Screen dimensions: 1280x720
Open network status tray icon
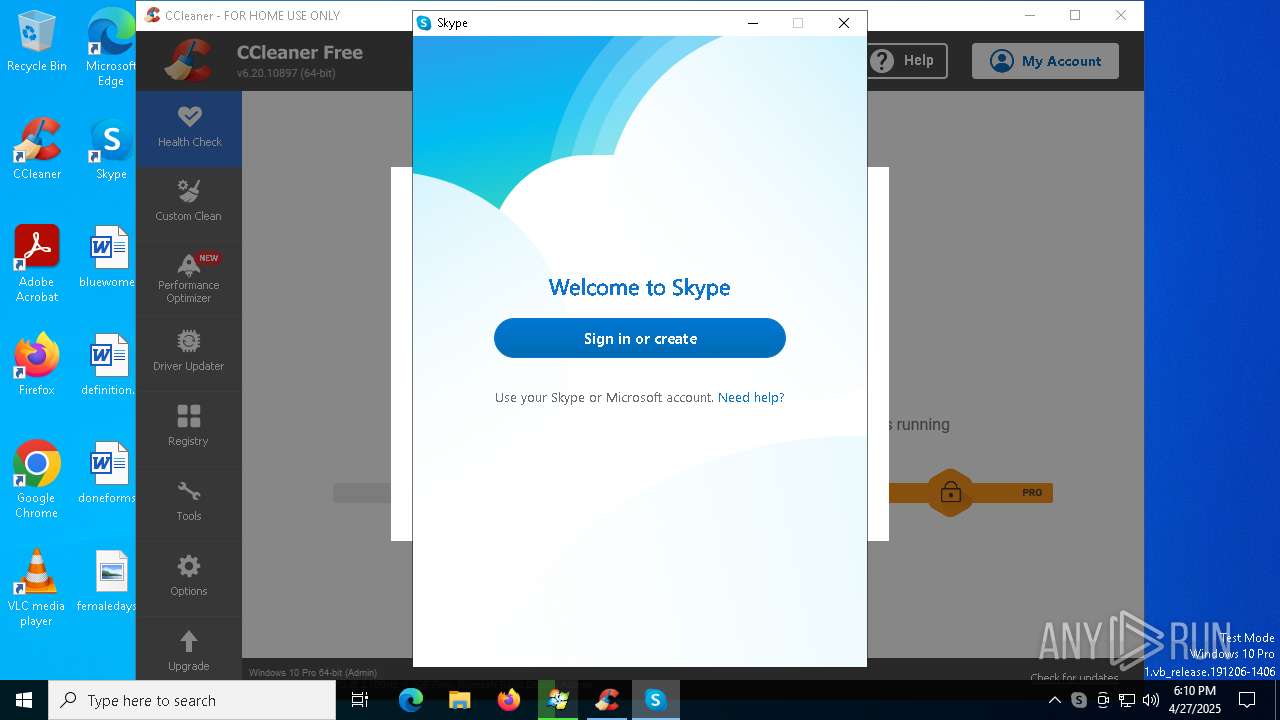[1127, 700]
